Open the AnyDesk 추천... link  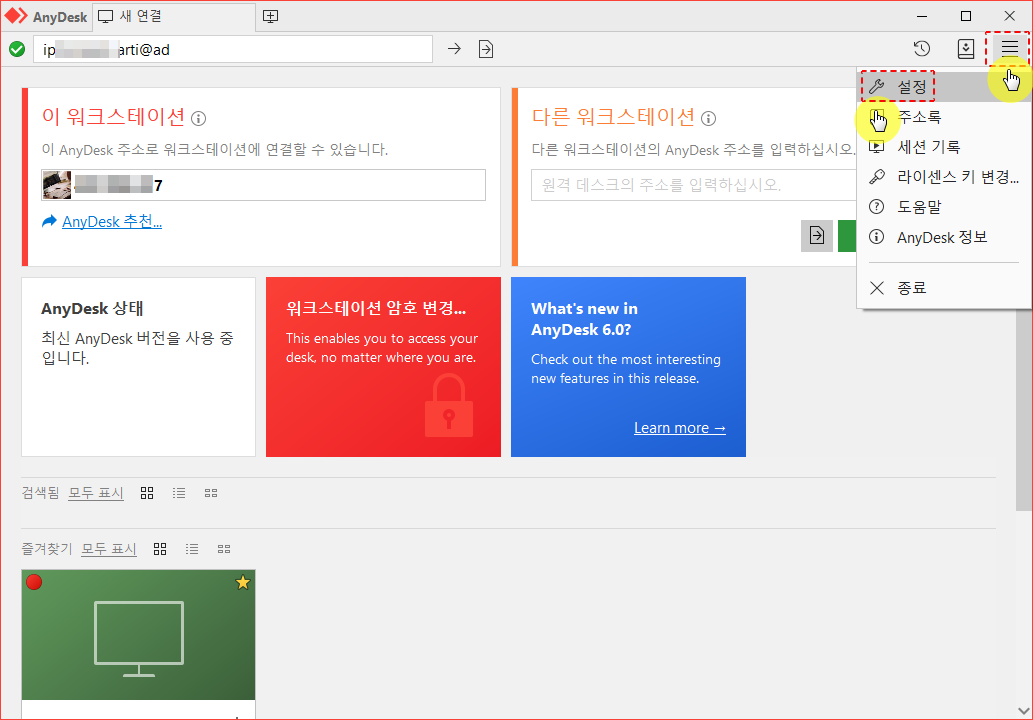pos(112,222)
